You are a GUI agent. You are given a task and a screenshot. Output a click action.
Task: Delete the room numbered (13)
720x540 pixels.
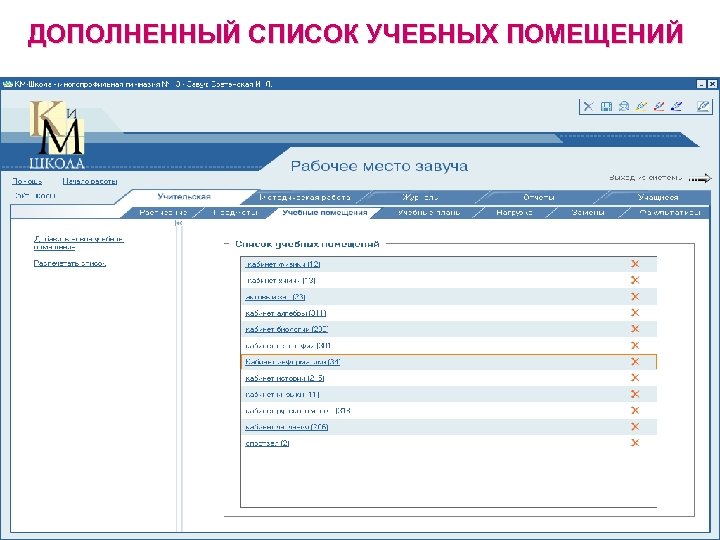(x=635, y=280)
